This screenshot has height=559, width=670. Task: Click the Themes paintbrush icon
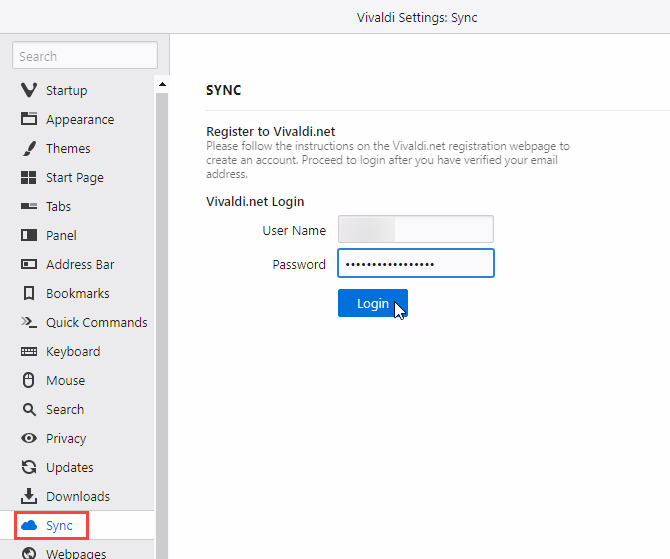tap(29, 148)
